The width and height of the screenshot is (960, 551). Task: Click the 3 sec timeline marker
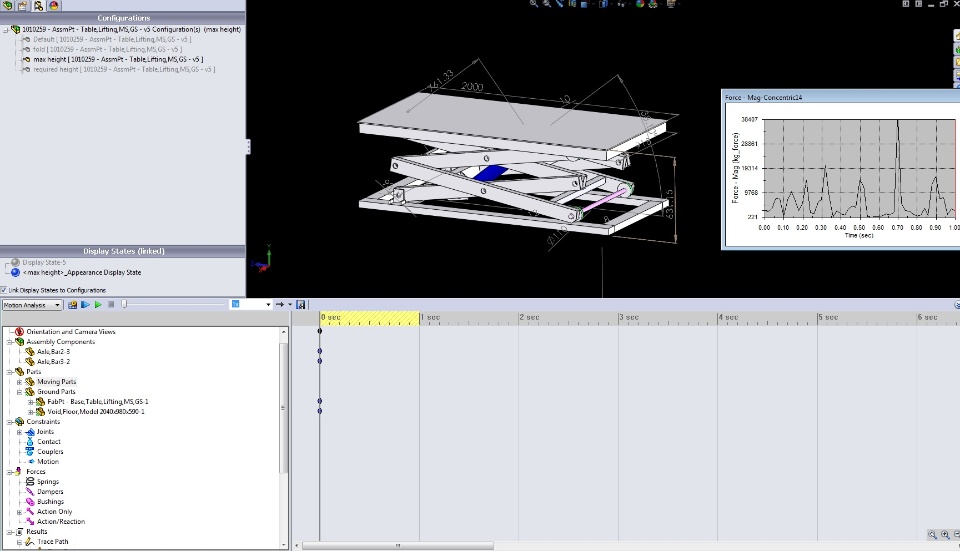click(629, 317)
